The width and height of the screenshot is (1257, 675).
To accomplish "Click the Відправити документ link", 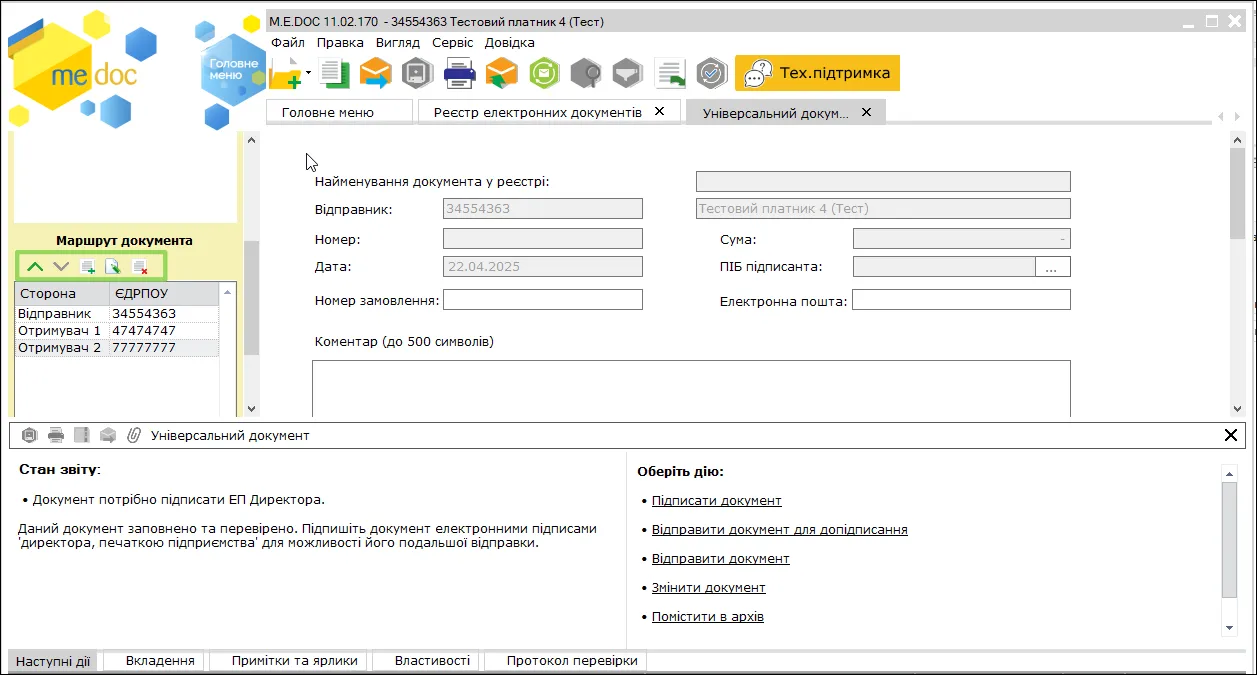I will [720, 558].
